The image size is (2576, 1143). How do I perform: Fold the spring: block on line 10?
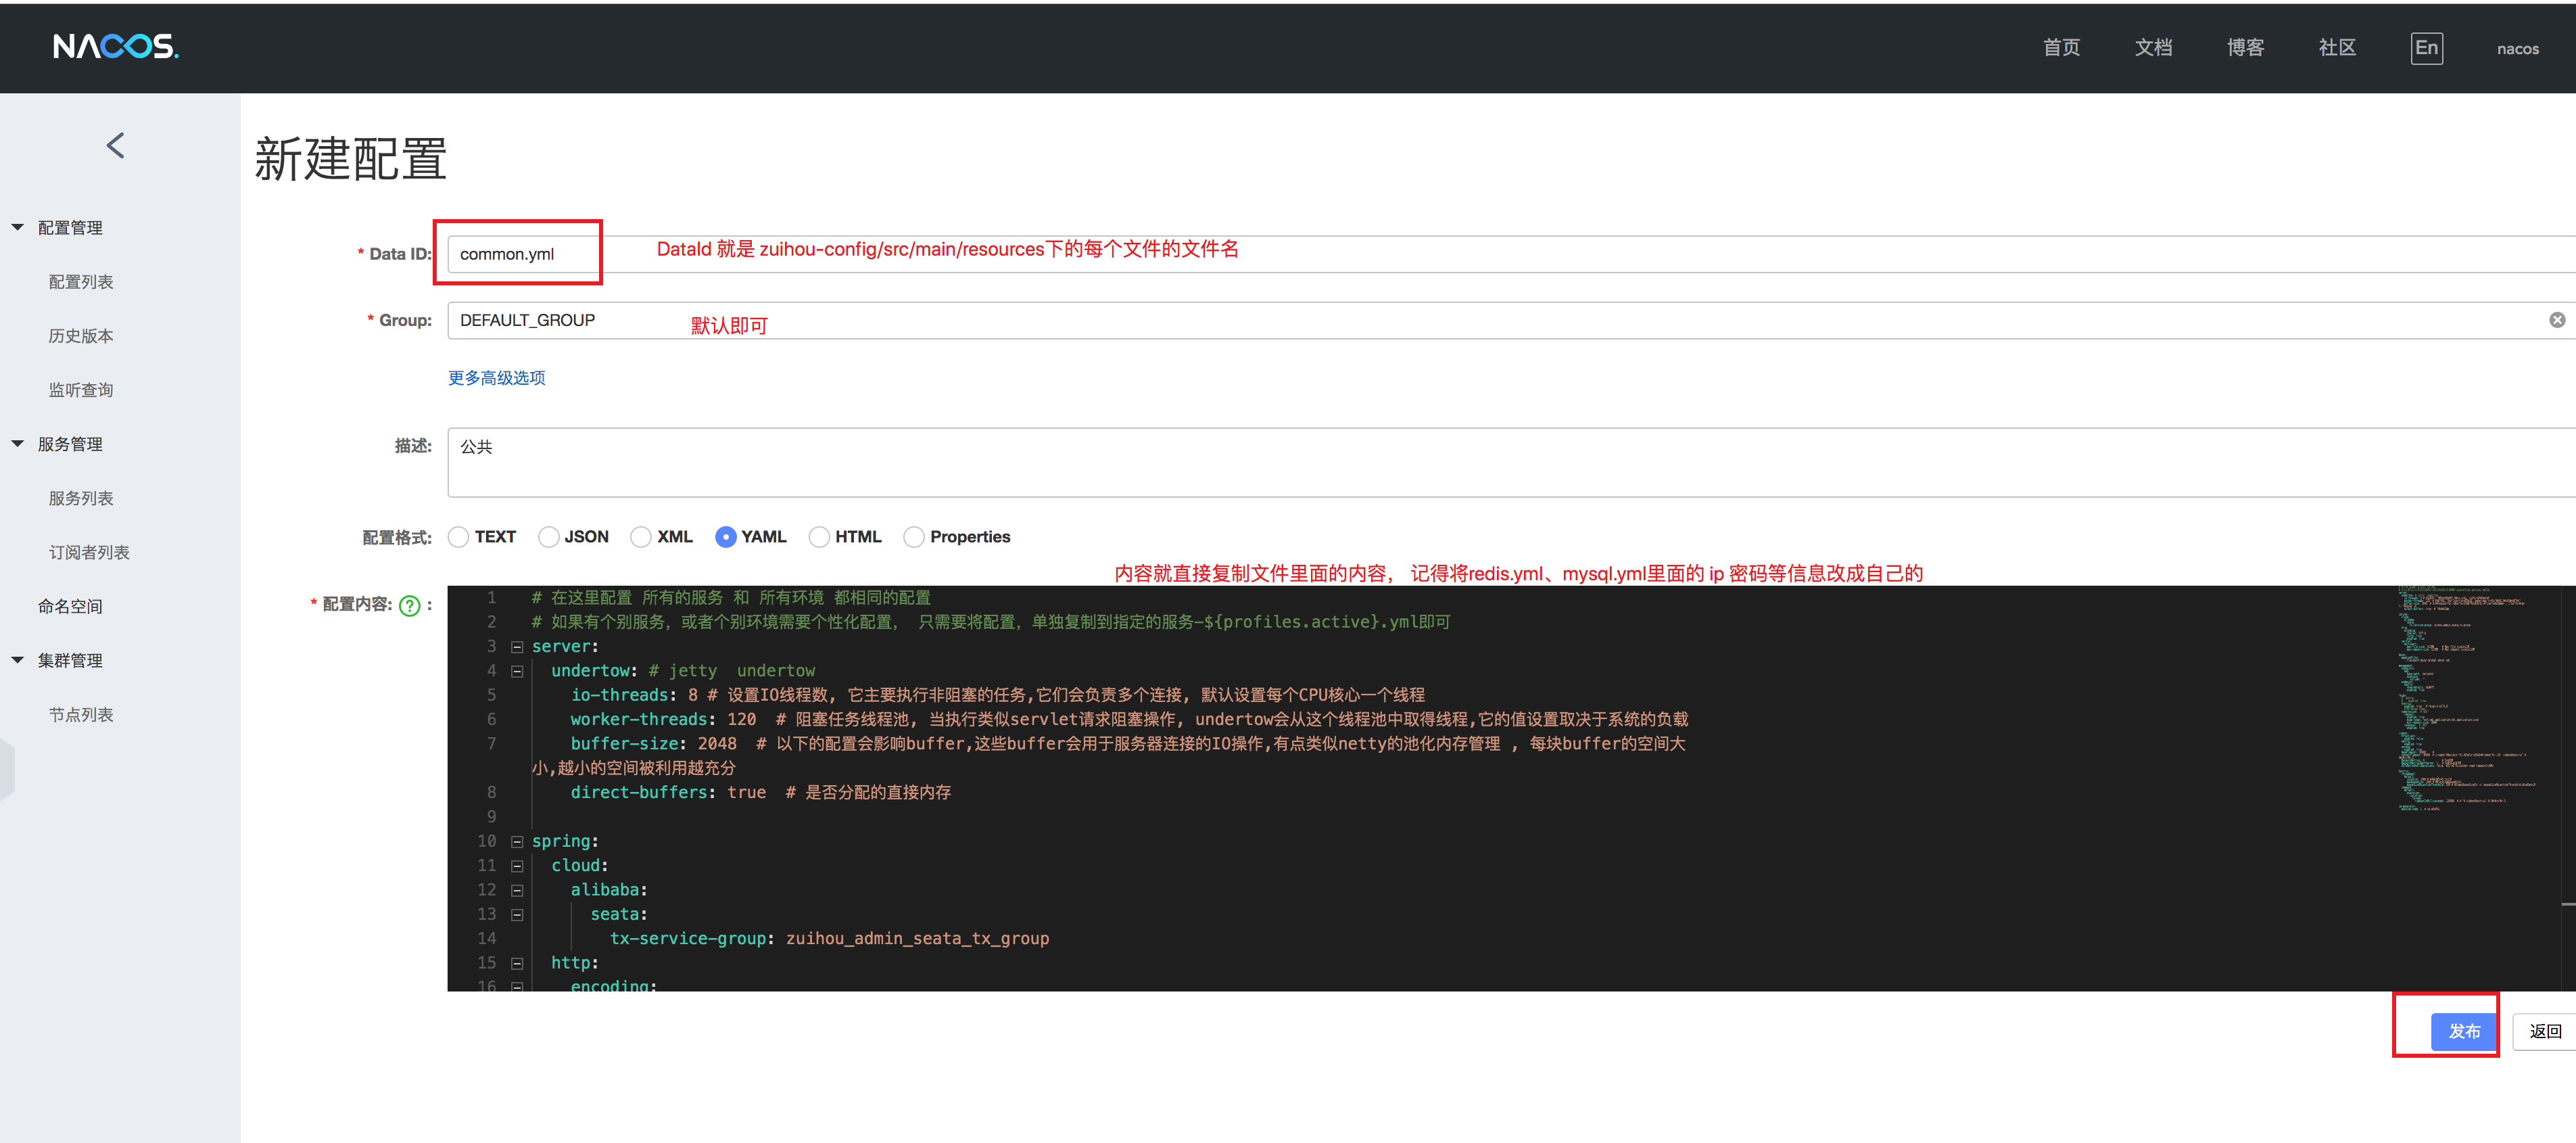coord(517,842)
